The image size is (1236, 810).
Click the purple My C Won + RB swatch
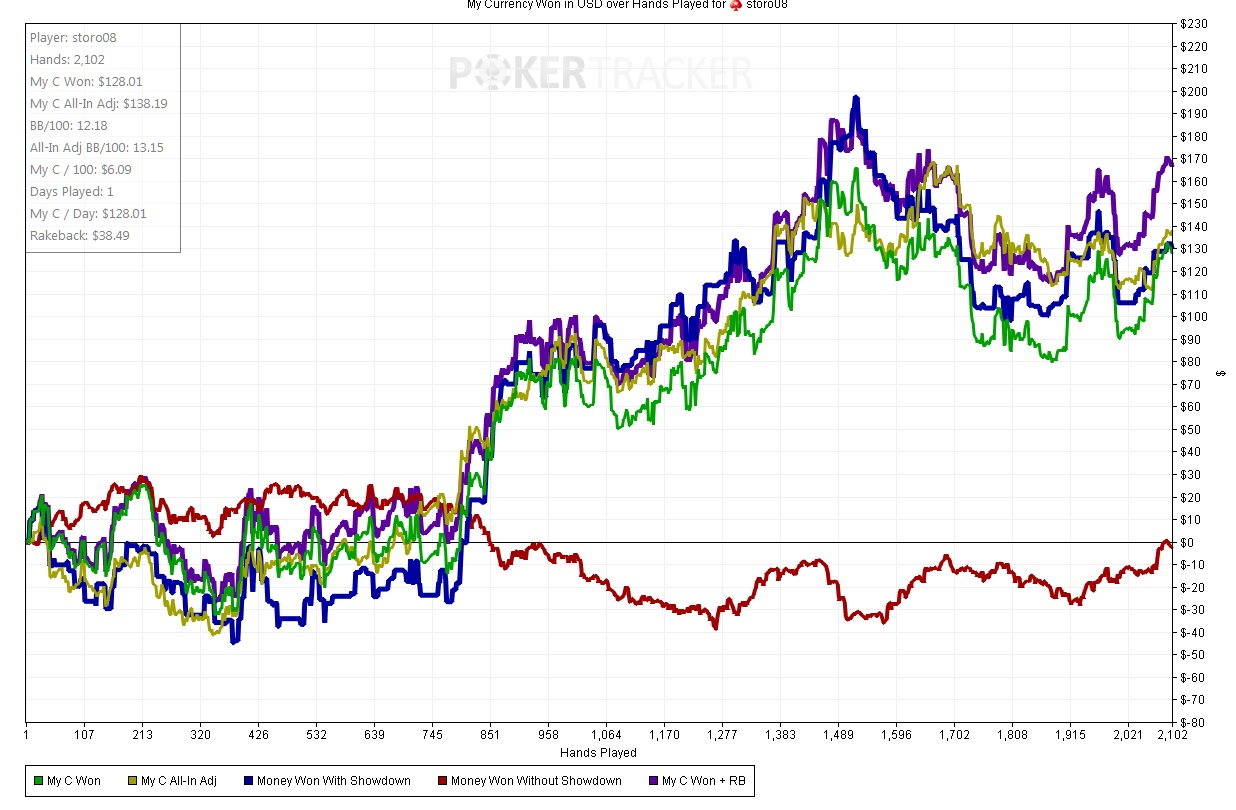pos(653,781)
